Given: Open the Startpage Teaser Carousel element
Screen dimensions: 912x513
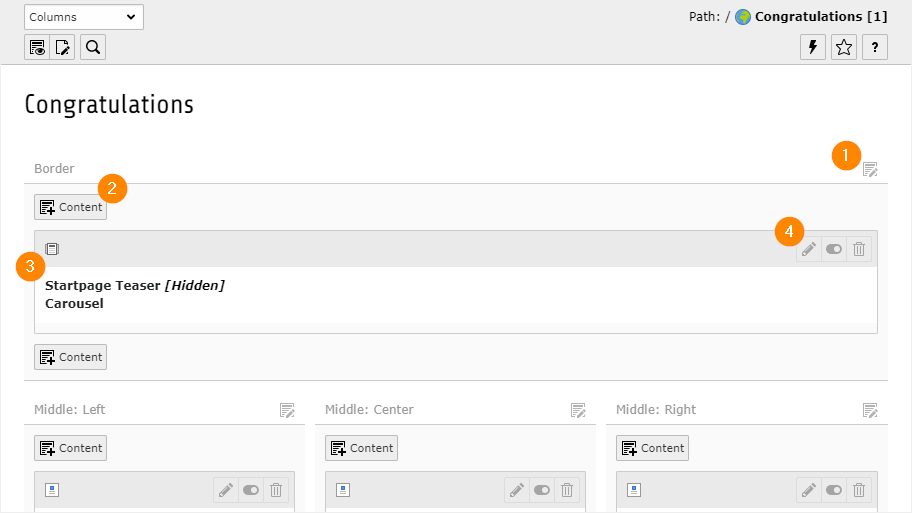Looking at the screenshot, I should [x=134, y=294].
